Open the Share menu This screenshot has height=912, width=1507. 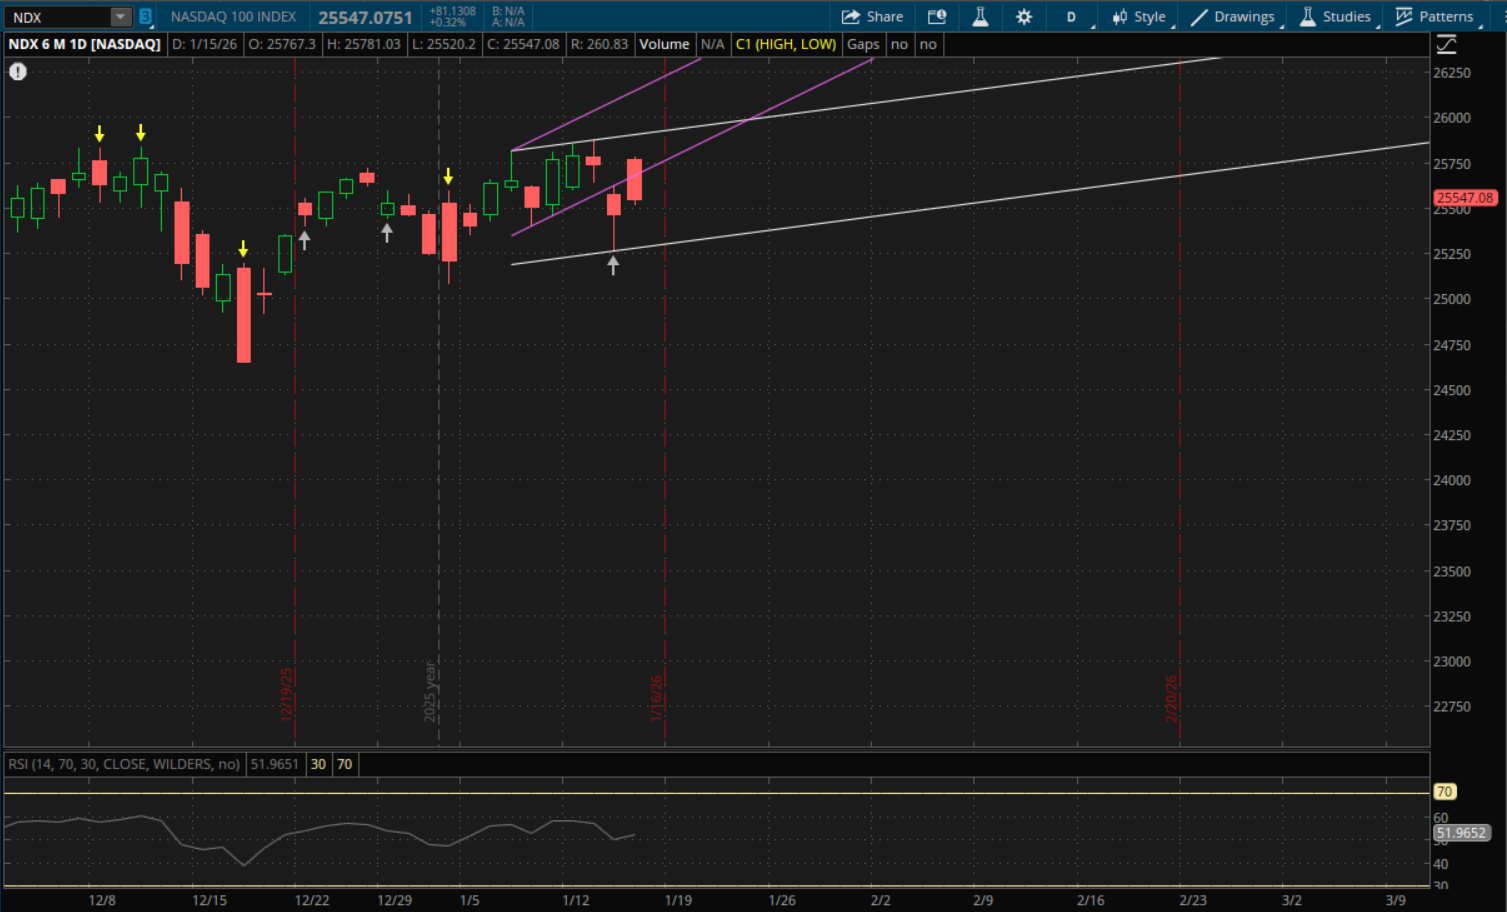coord(872,17)
